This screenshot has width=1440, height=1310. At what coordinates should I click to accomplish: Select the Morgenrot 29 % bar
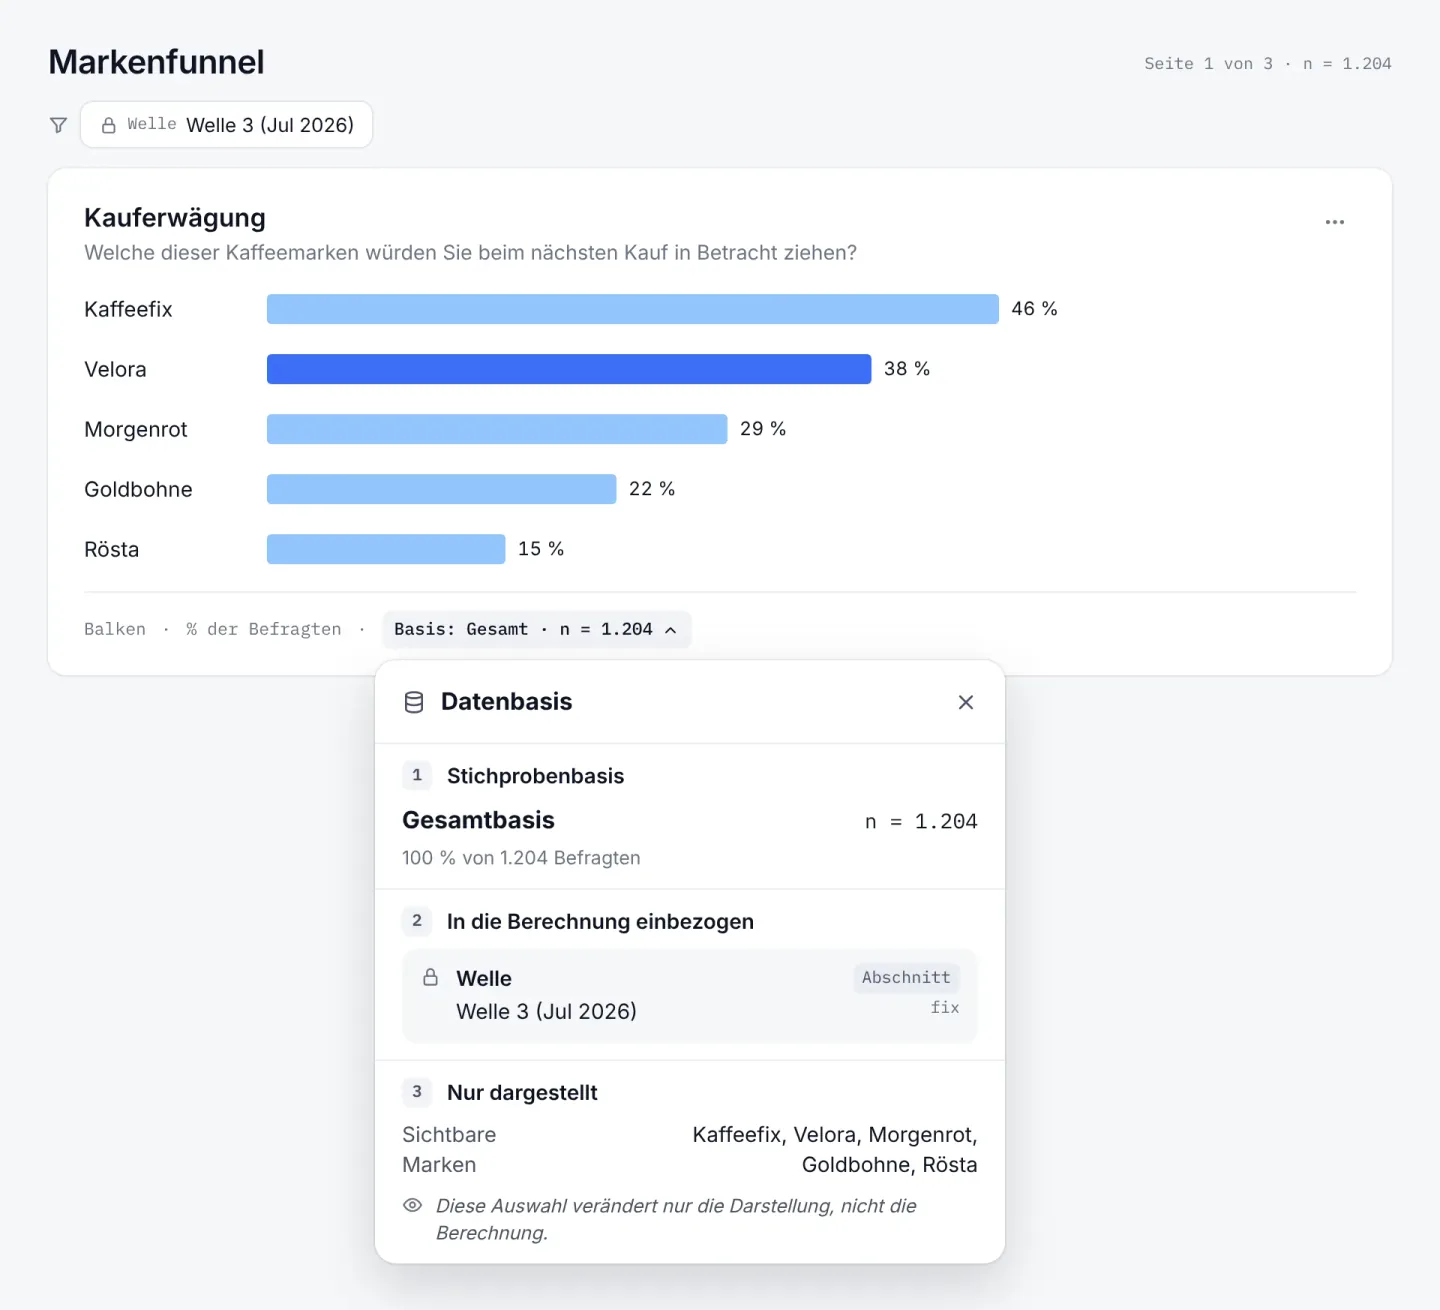(x=497, y=429)
